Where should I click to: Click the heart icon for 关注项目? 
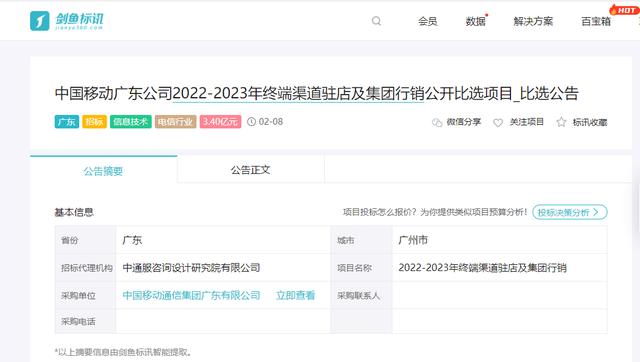pos(498,122)
